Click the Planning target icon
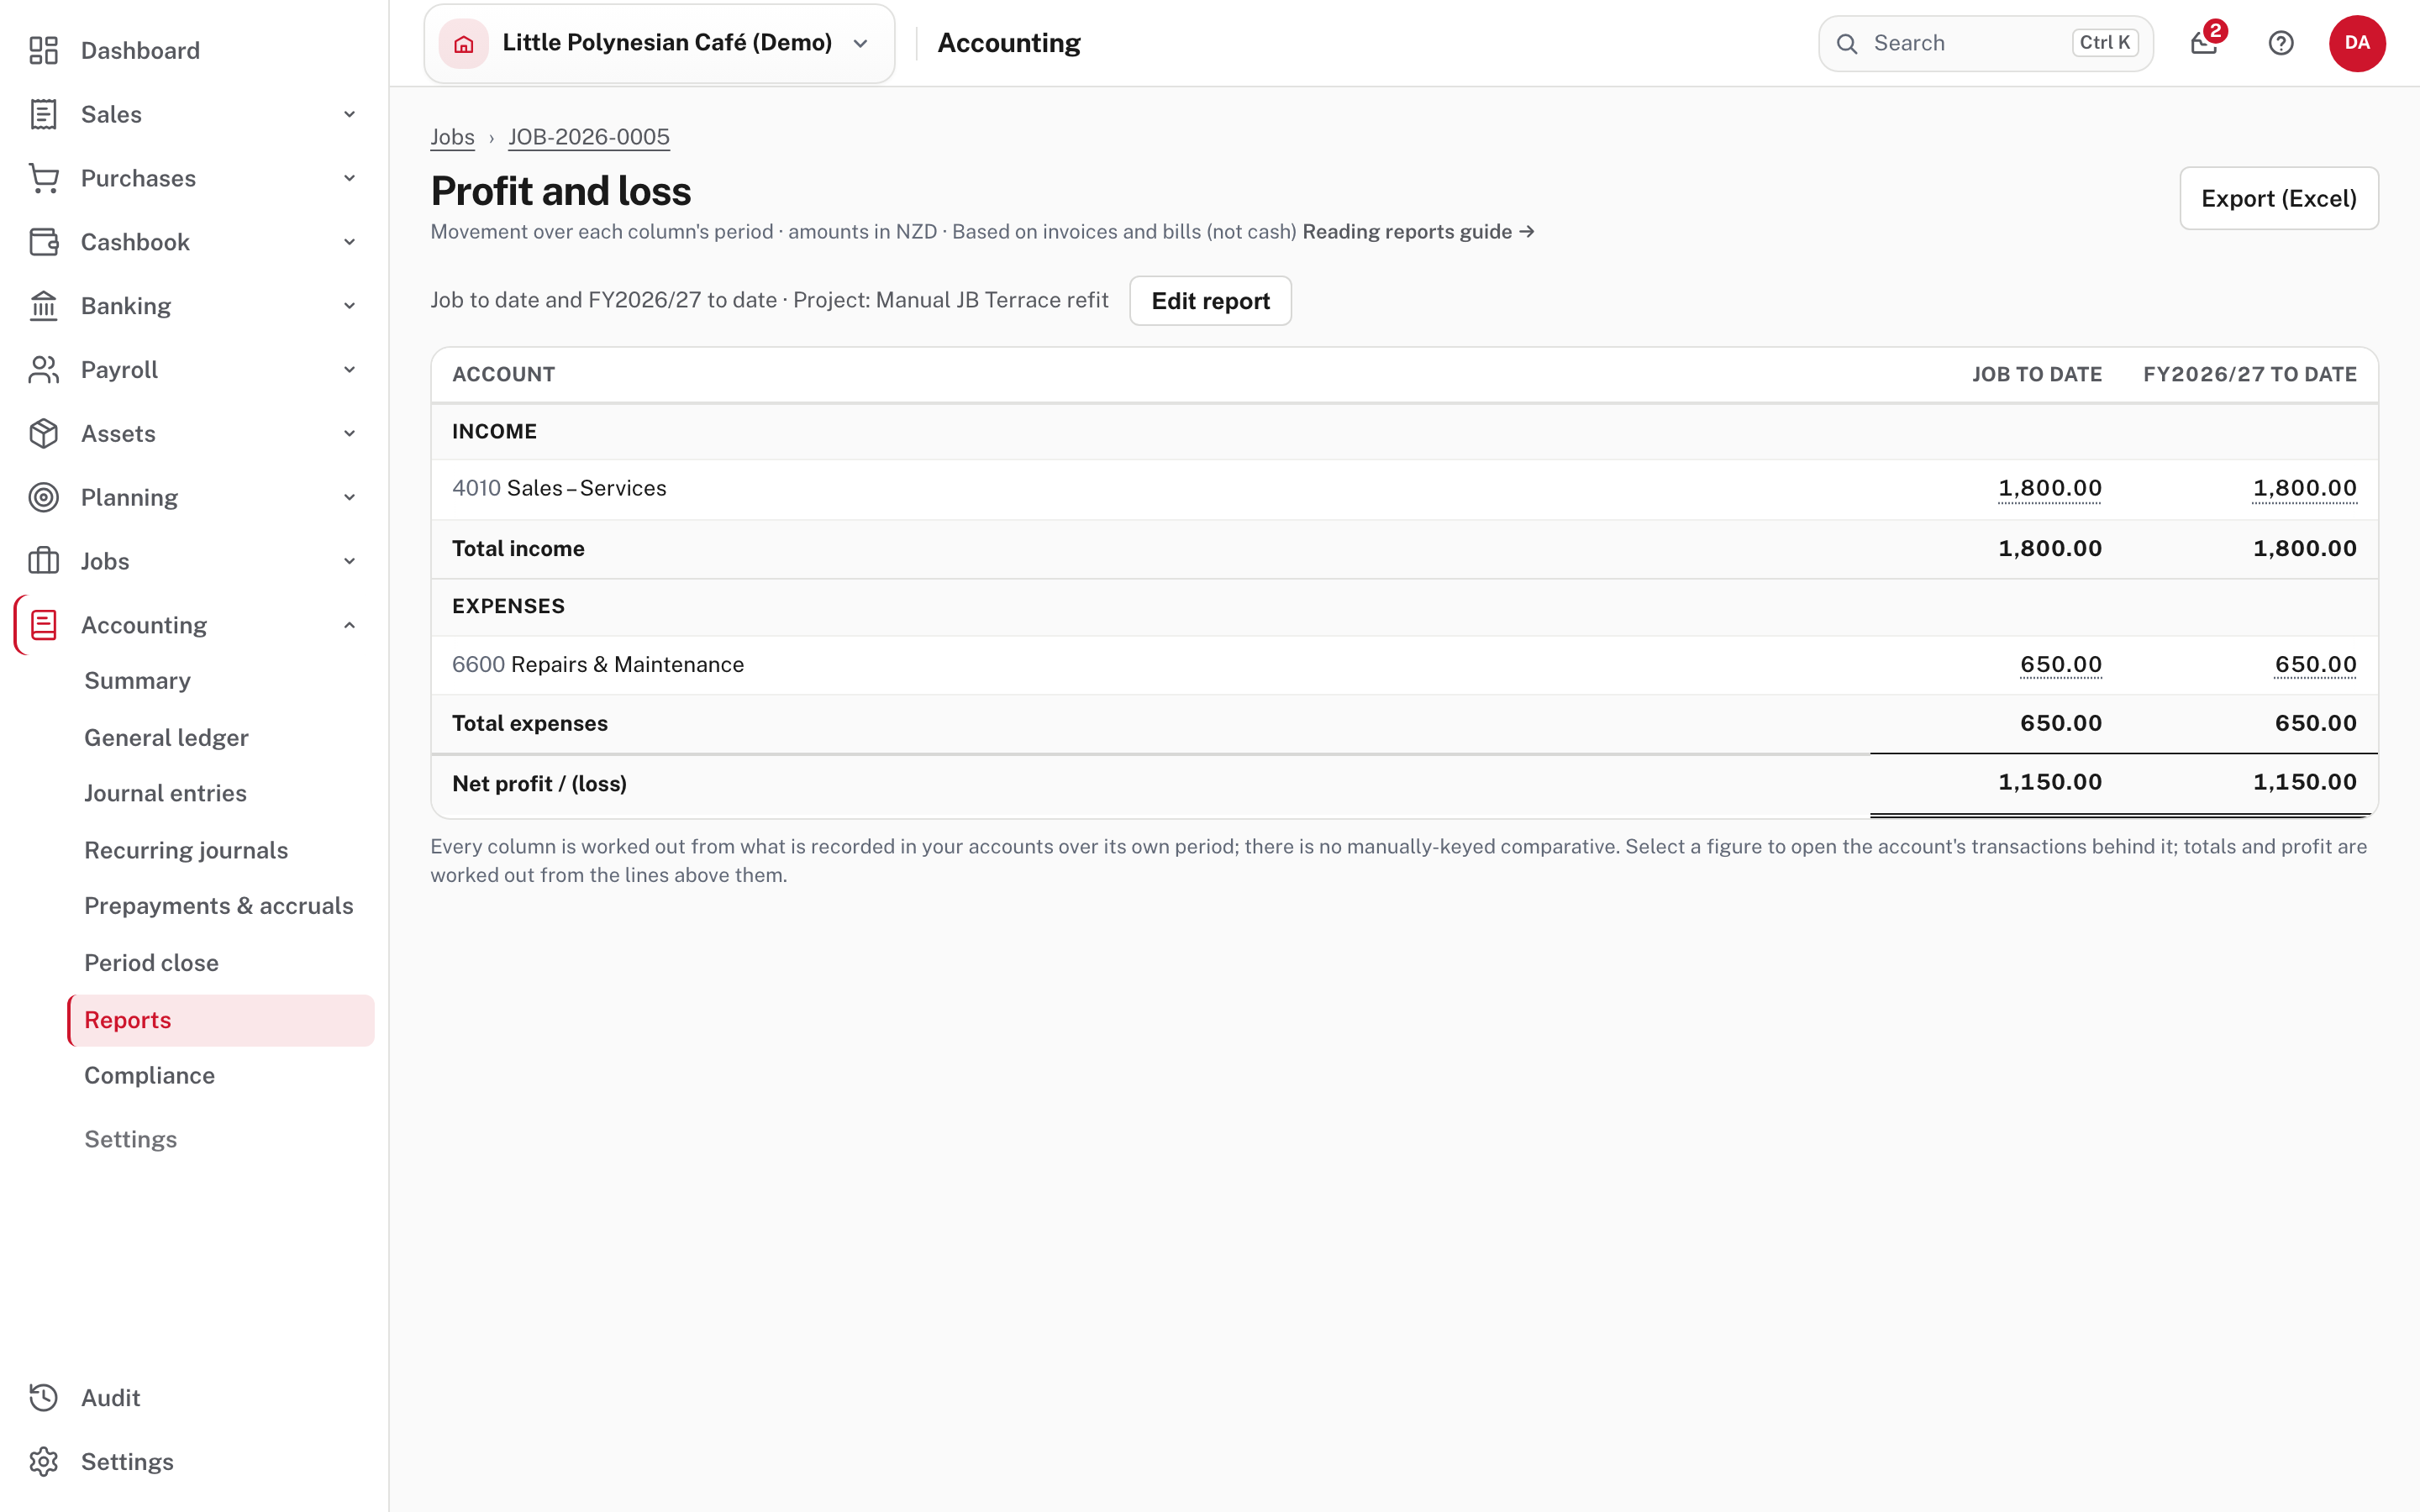The width and height of the screenshot is (2420, 1512). [x=44, y=497]
